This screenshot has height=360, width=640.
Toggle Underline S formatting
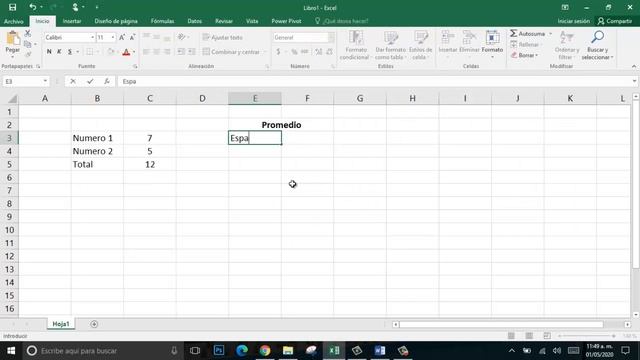70,52
